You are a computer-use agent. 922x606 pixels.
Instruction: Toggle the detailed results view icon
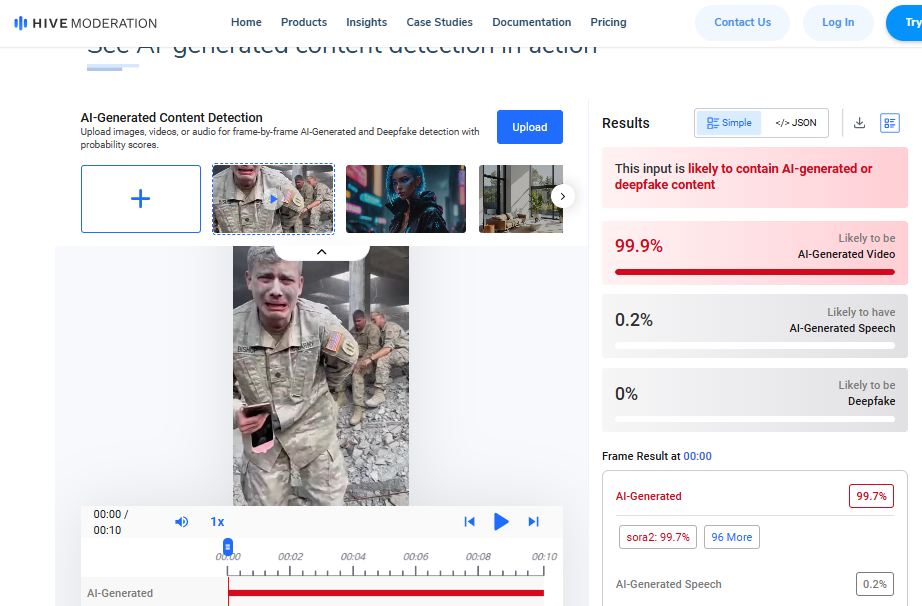(x=889, y=123)
